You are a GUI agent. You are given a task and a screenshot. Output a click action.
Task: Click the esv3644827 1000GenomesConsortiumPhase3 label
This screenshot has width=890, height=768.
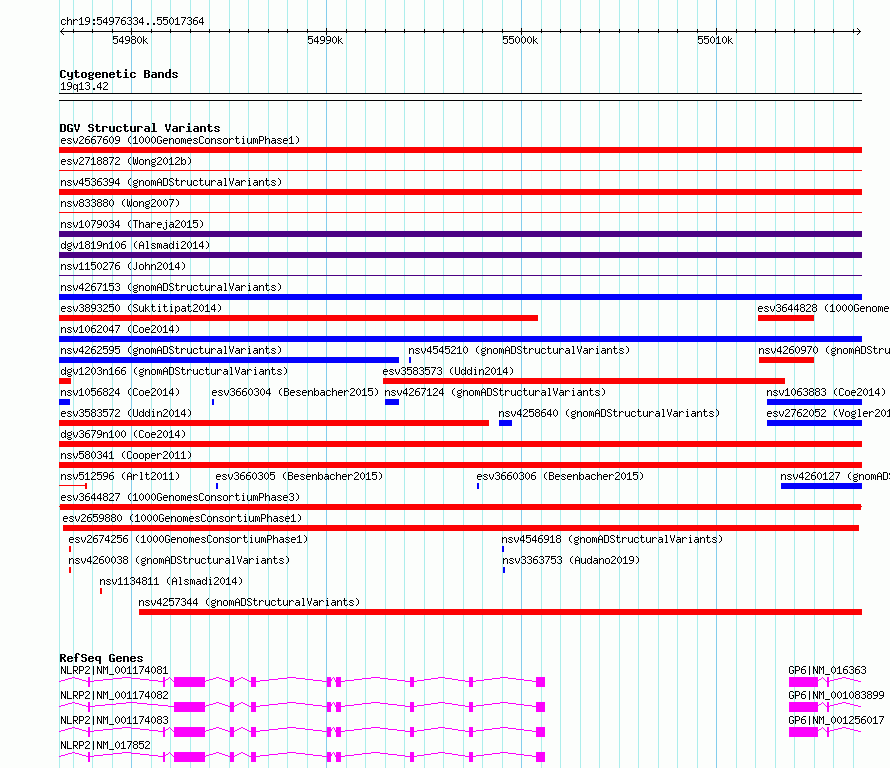point(180,497)
